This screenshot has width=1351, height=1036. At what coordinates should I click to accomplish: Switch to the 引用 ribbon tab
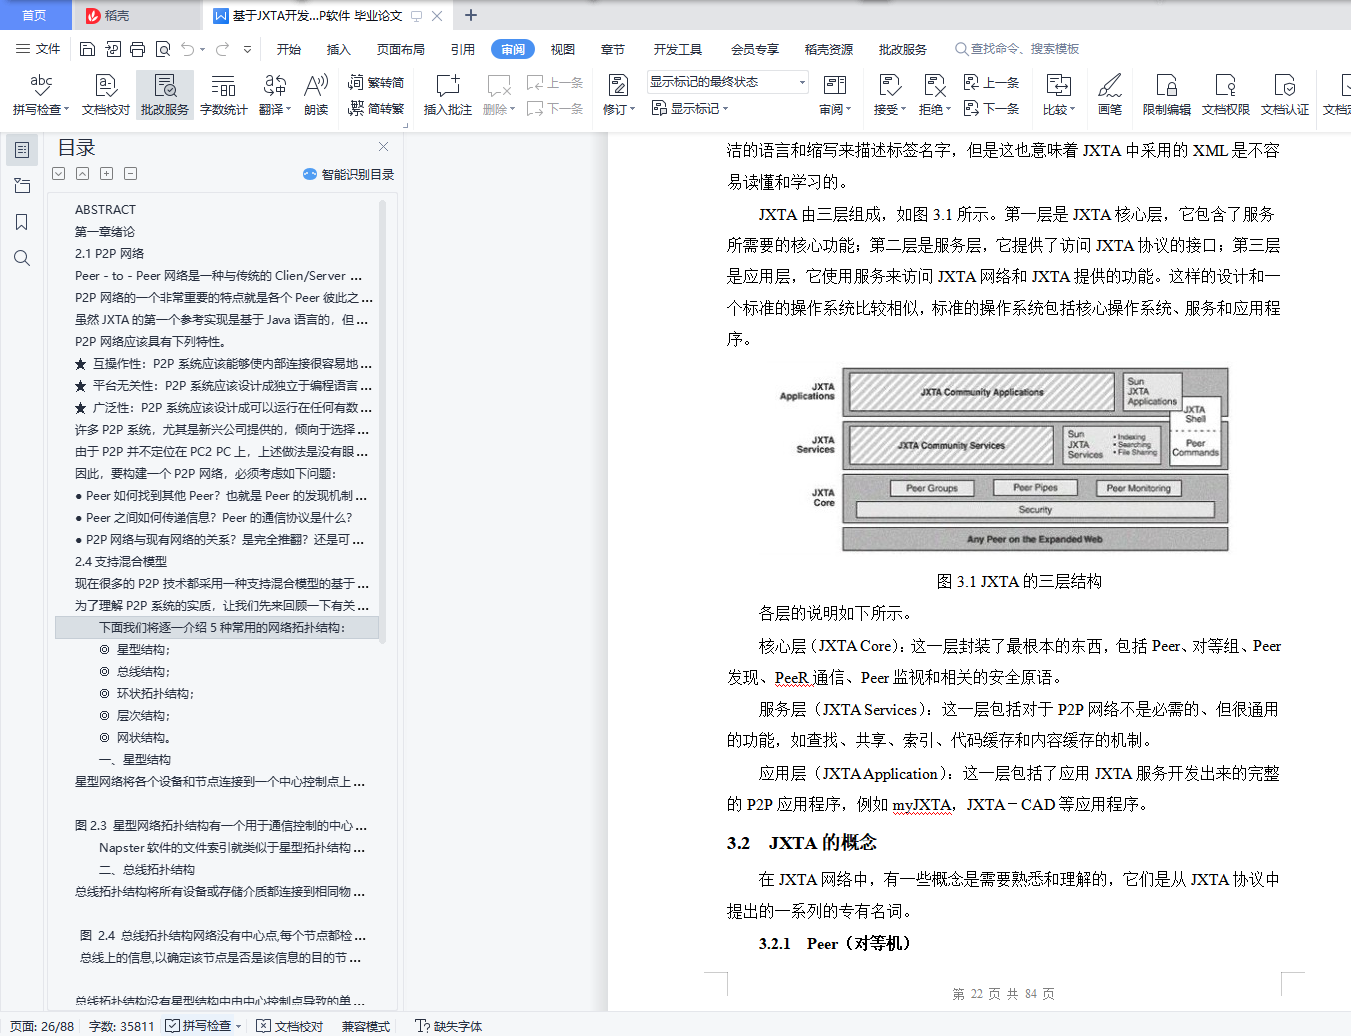coord(463,49)
